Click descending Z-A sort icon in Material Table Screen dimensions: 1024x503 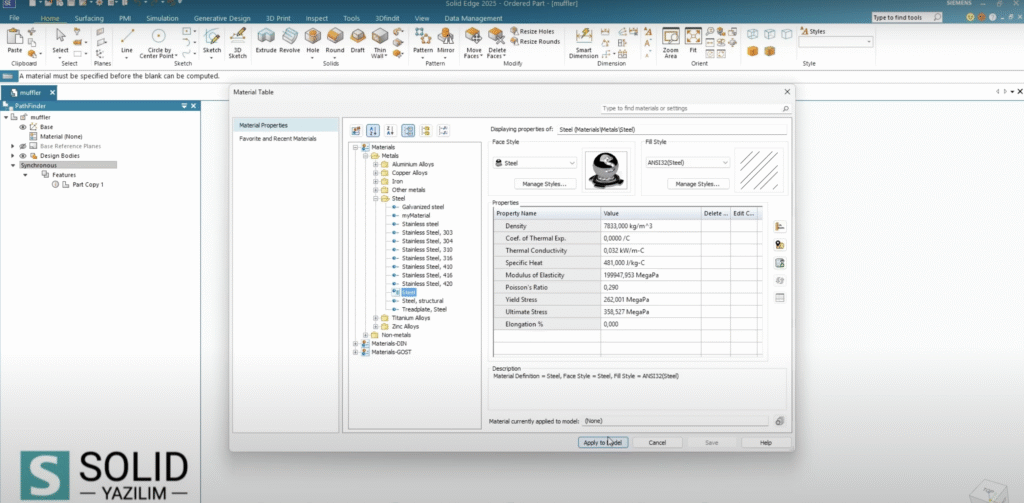[x=391, y=131]
